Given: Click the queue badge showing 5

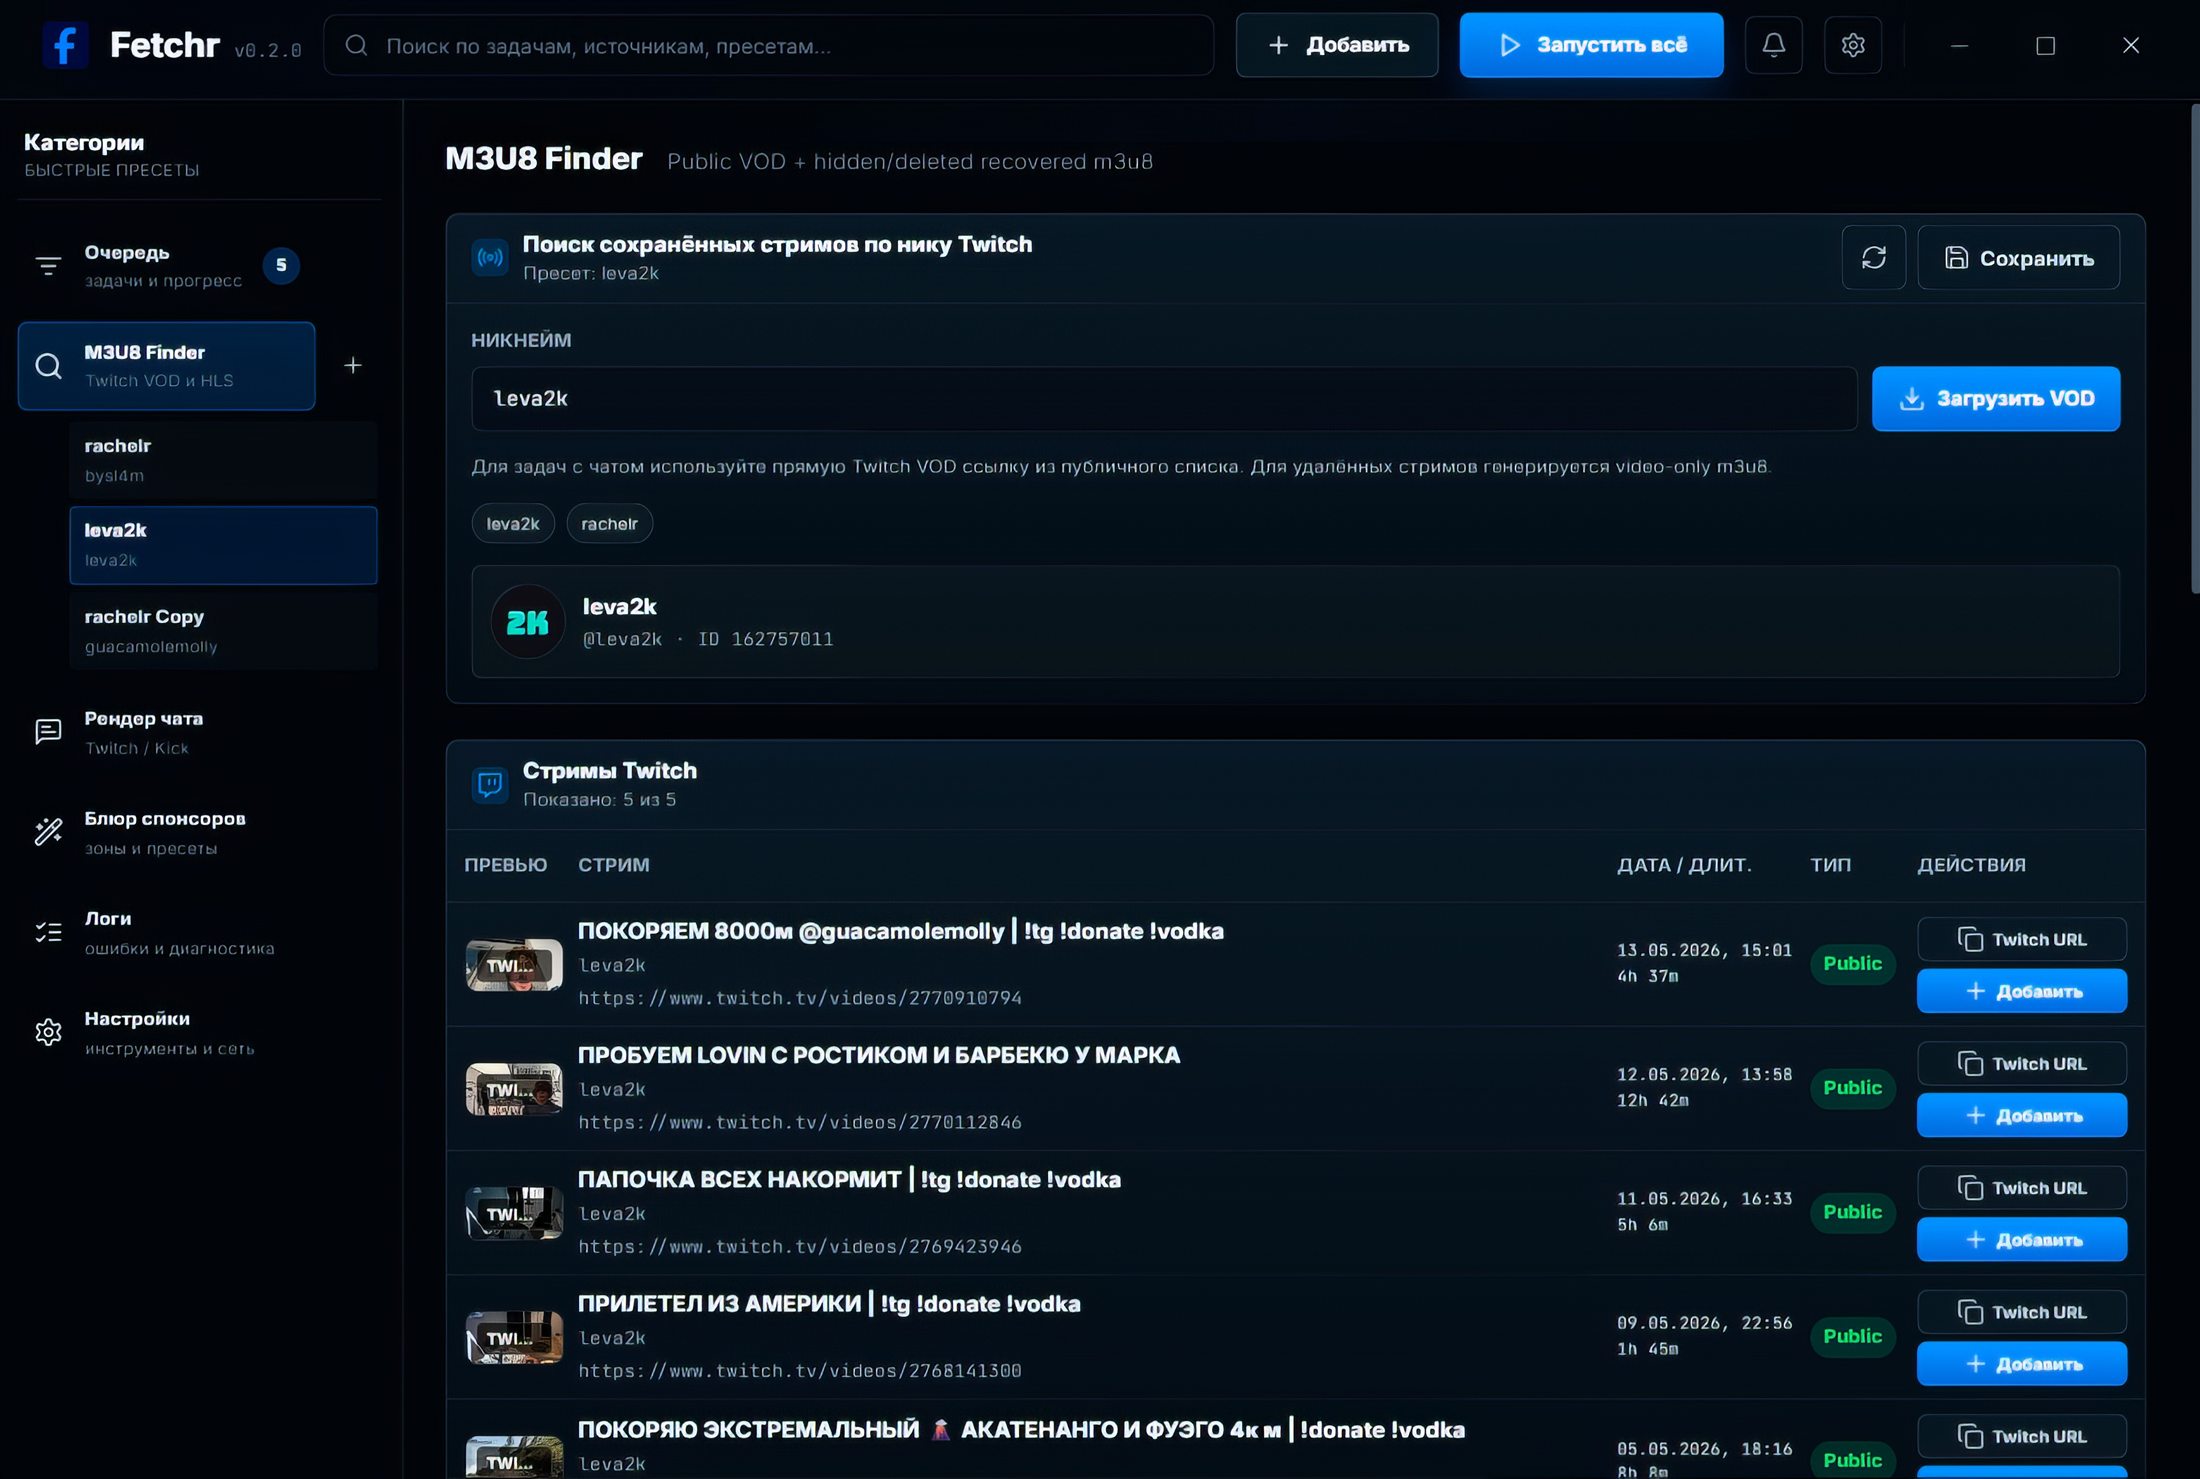Looking at the screenshot, I should pyautogui.click(x=281, y=265).
